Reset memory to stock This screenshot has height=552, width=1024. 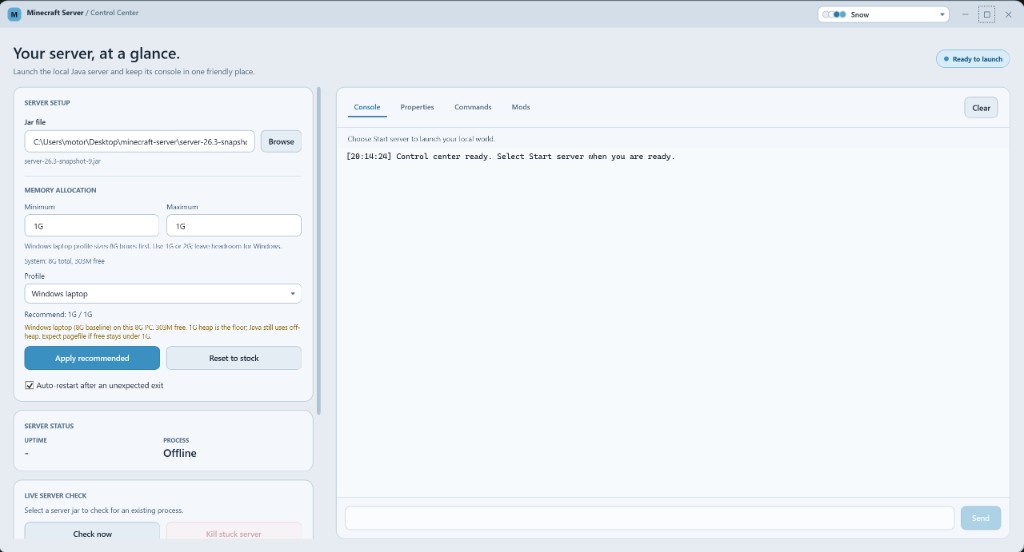pos(234,358)
